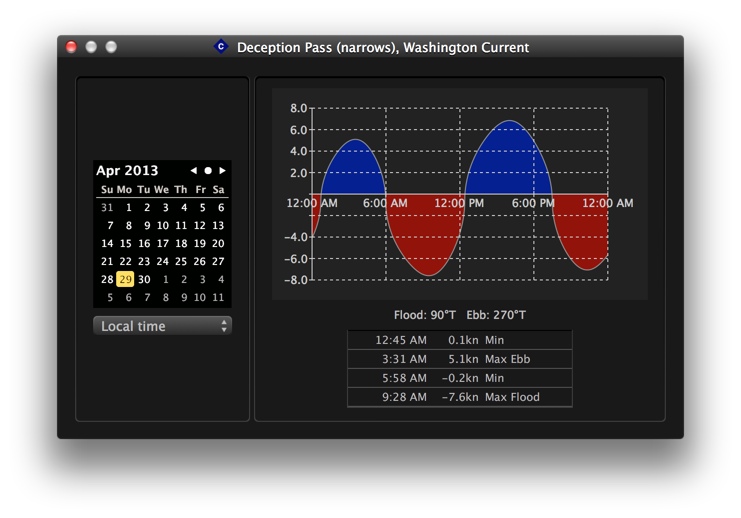Select April 1 in calendar
741x518 pixels.
(129, 207)
